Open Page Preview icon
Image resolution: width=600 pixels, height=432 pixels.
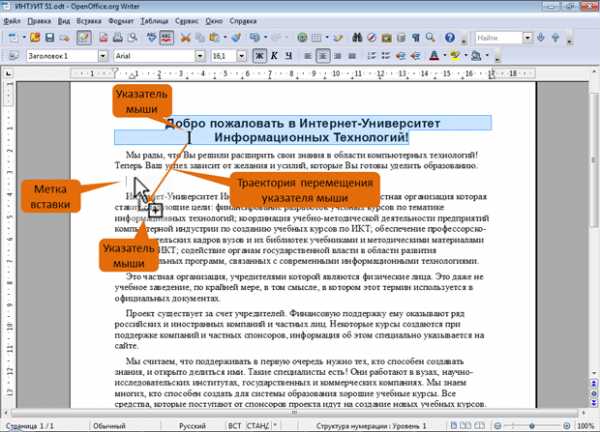[132, 37]
